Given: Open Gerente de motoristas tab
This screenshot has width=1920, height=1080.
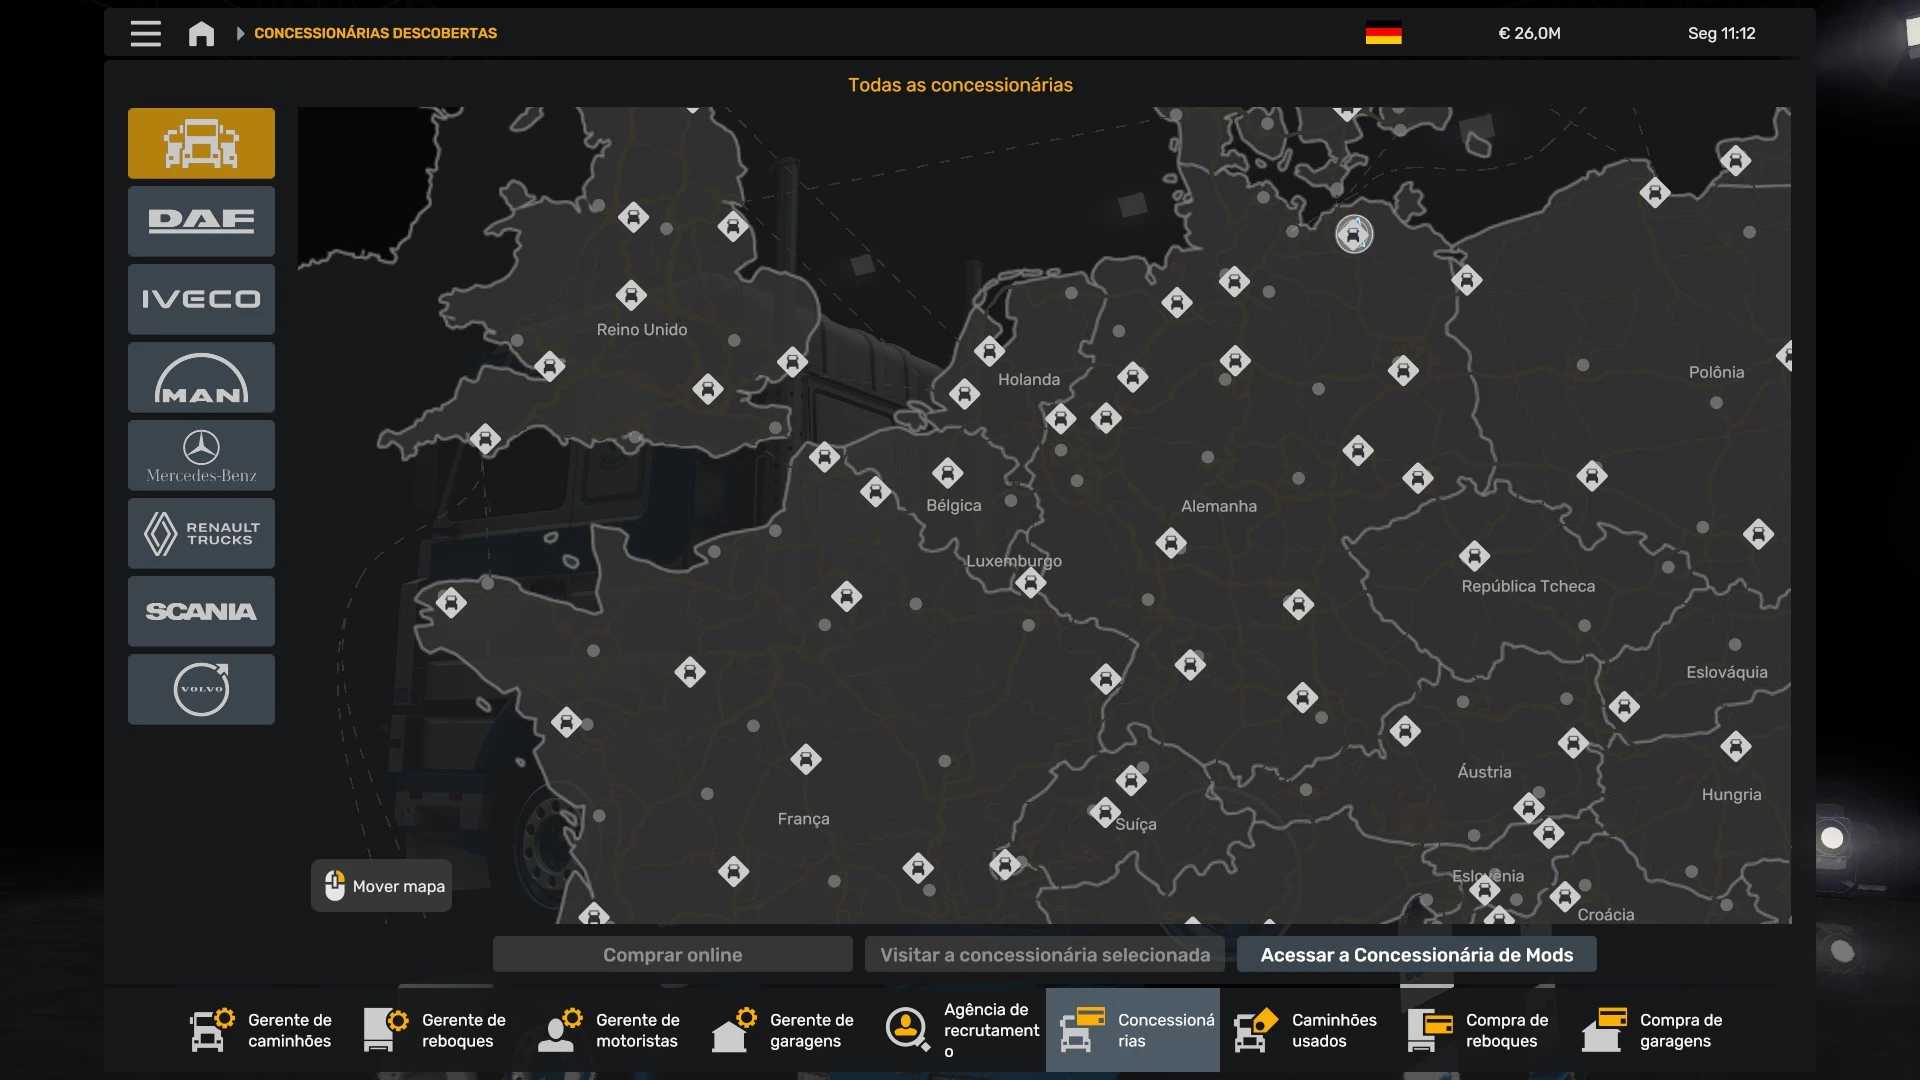Looking at the screenshot, I should click(610, 1030).
